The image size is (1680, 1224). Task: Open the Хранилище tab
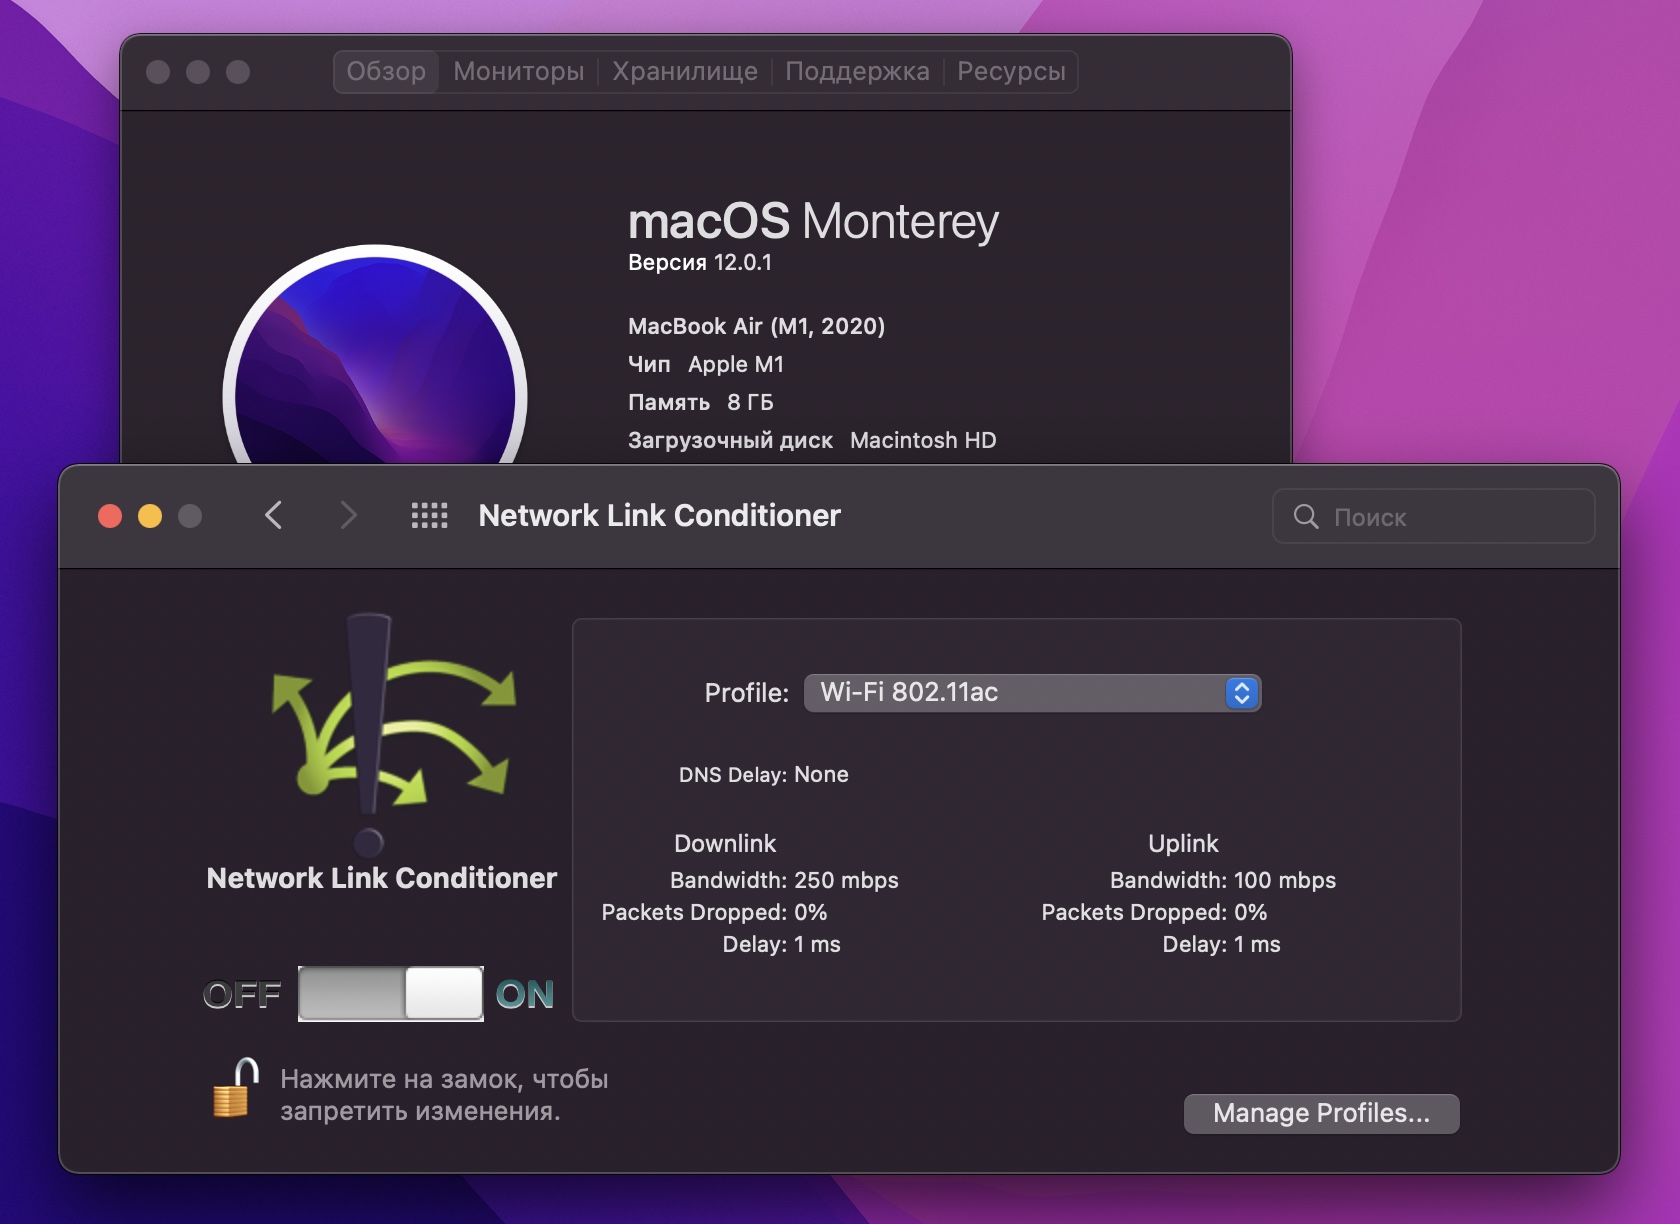(685, 72)
